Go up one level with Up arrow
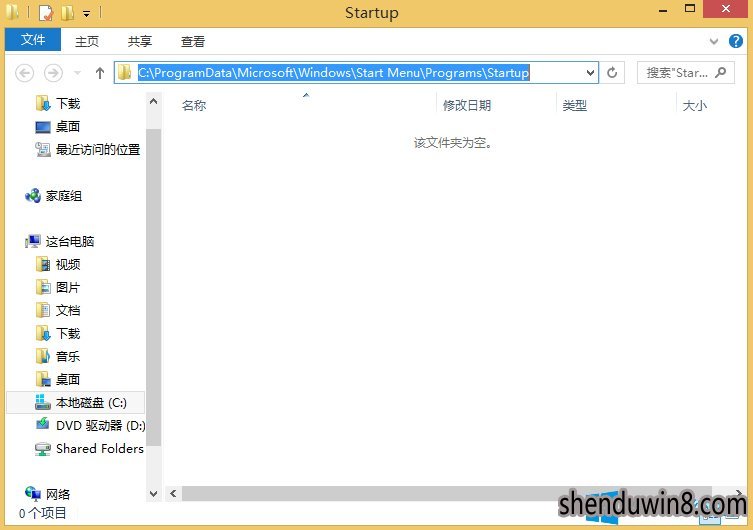The width and height of the screenshot is (753, 530). pyautogui.click(x=100, y=73)
